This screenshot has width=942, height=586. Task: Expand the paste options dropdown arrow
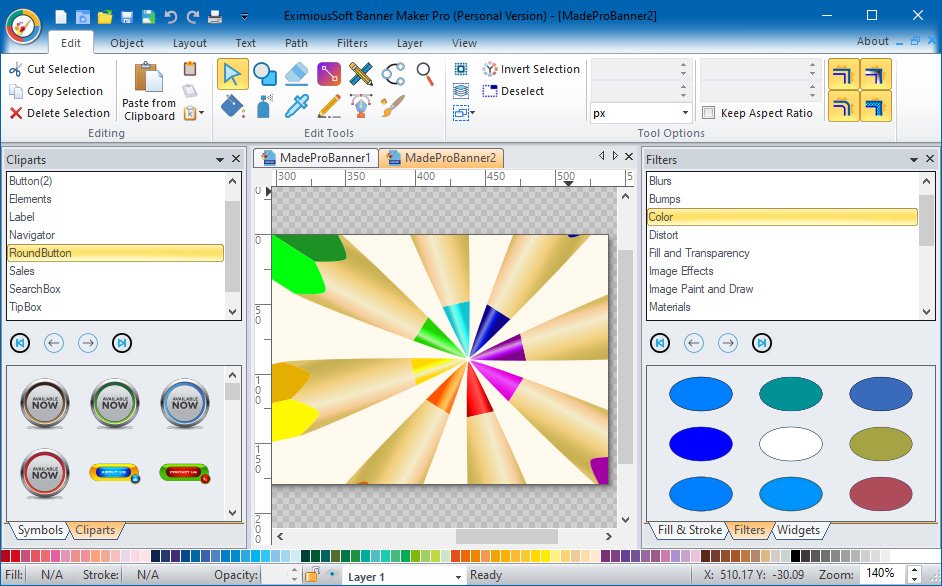coord(201,112)
